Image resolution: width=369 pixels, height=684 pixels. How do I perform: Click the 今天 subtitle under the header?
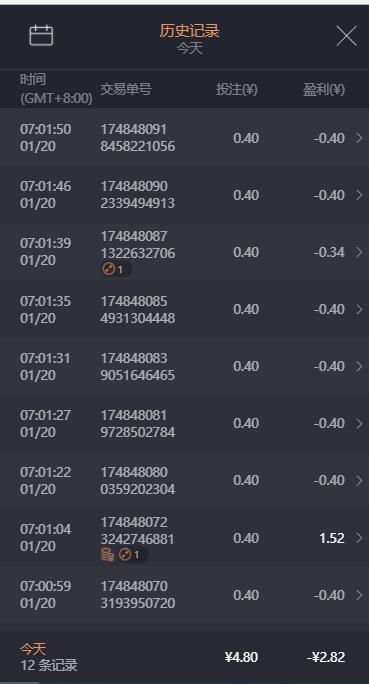pos(190,48)
